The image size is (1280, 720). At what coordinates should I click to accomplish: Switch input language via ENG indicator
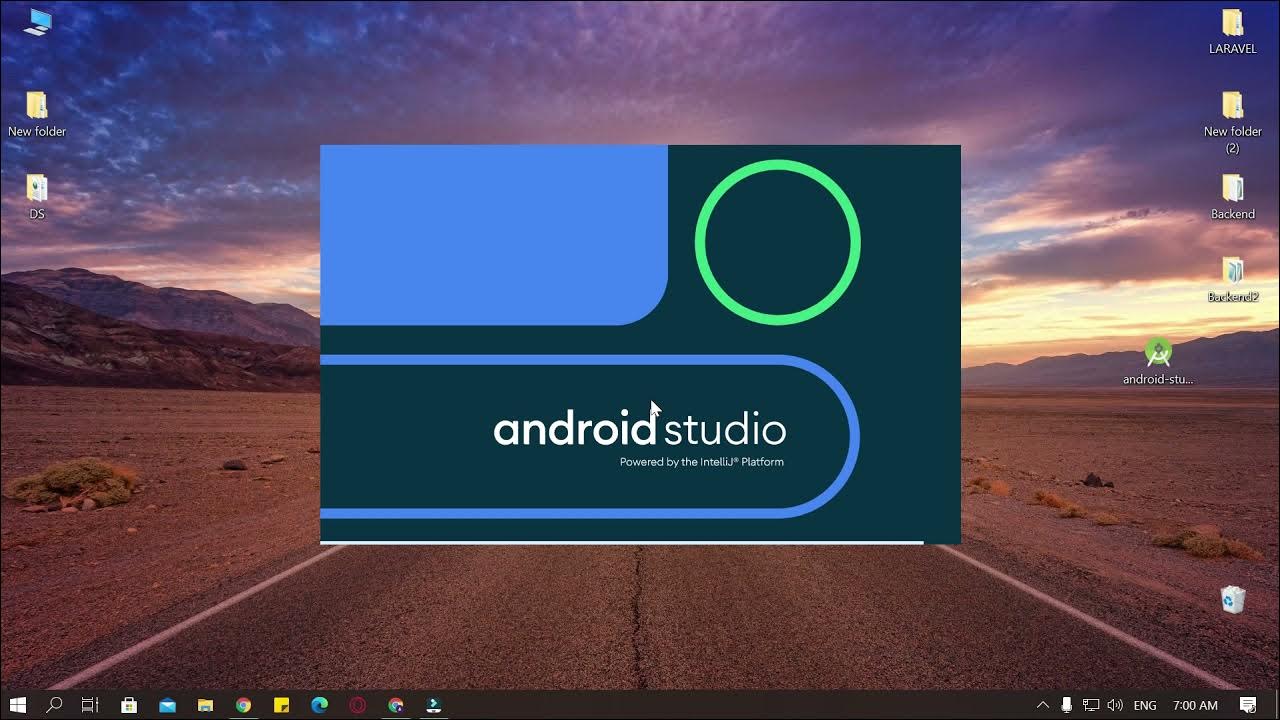coord(1145,705)
